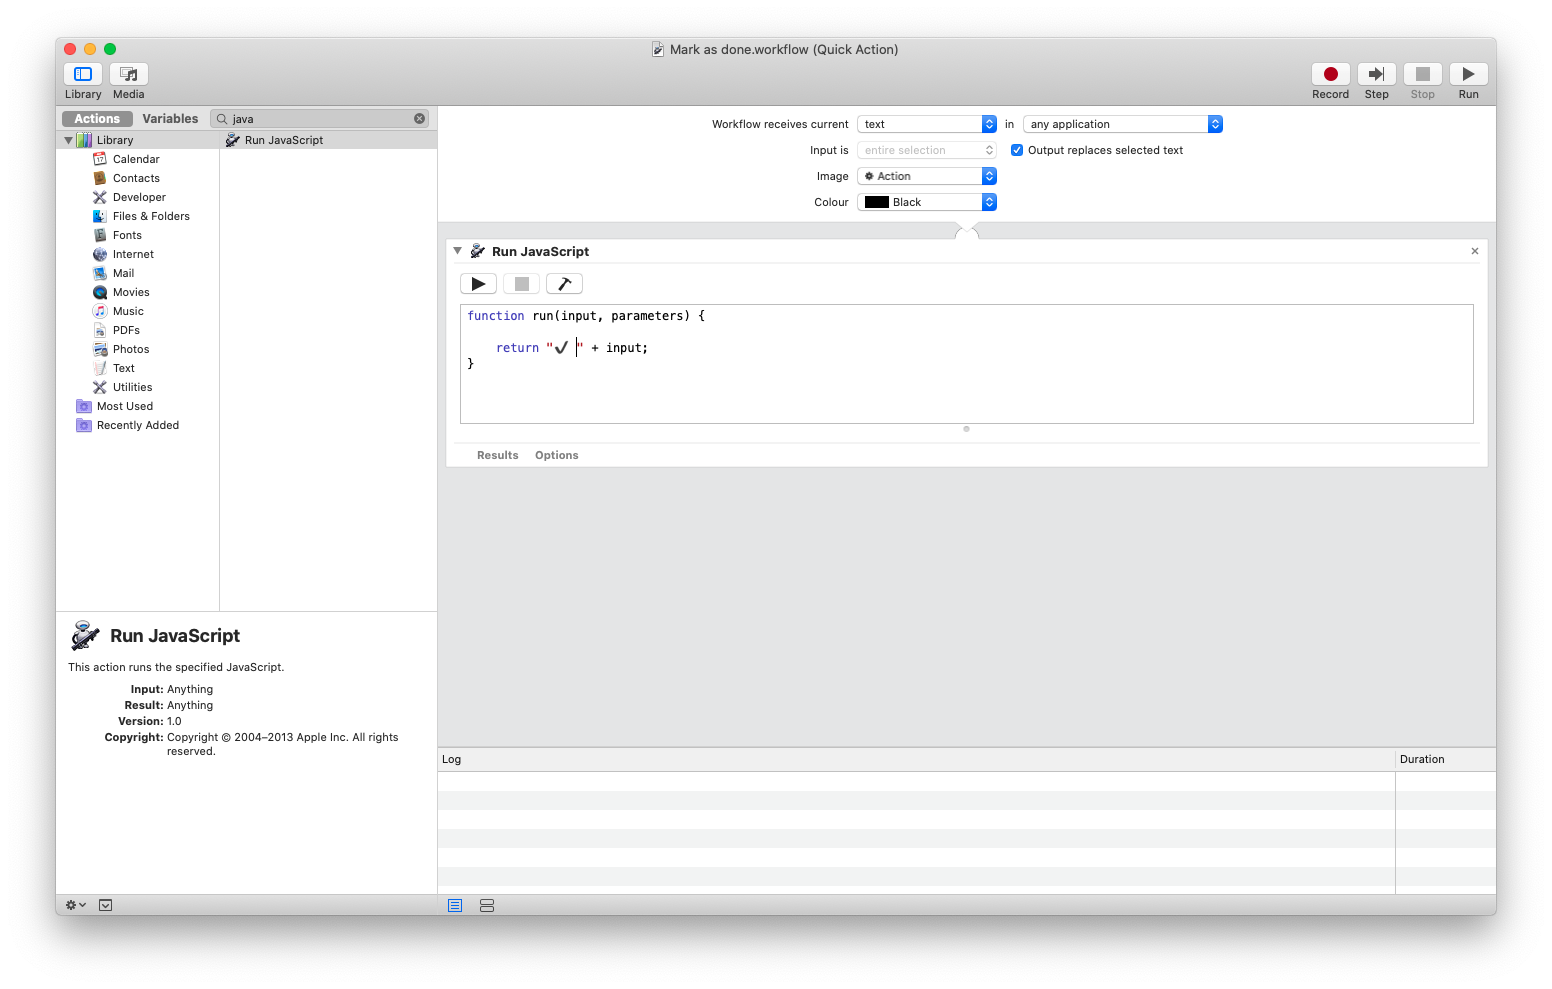Viewport: 1552px width, 989px height.
Task: Toggle the Library sidebar visibility icon
Action: (82, 74)
